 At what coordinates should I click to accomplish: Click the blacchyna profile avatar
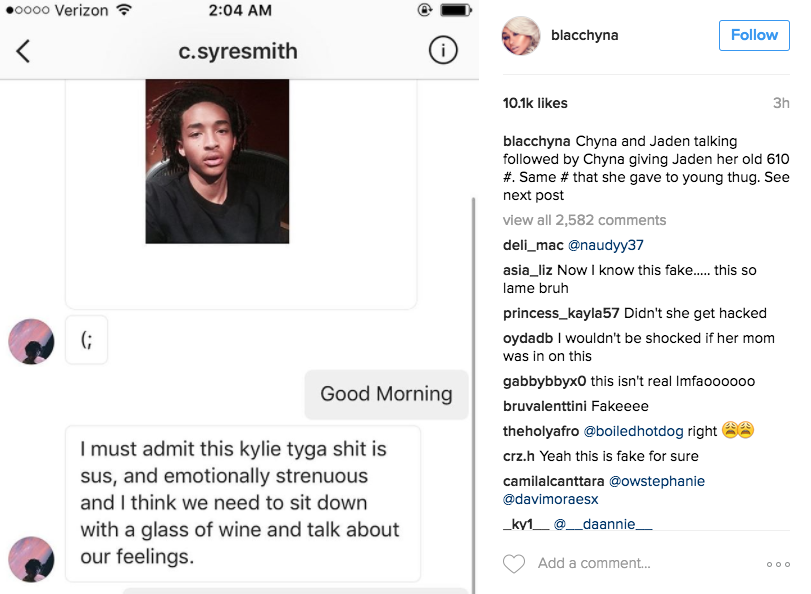coord(521,36)
